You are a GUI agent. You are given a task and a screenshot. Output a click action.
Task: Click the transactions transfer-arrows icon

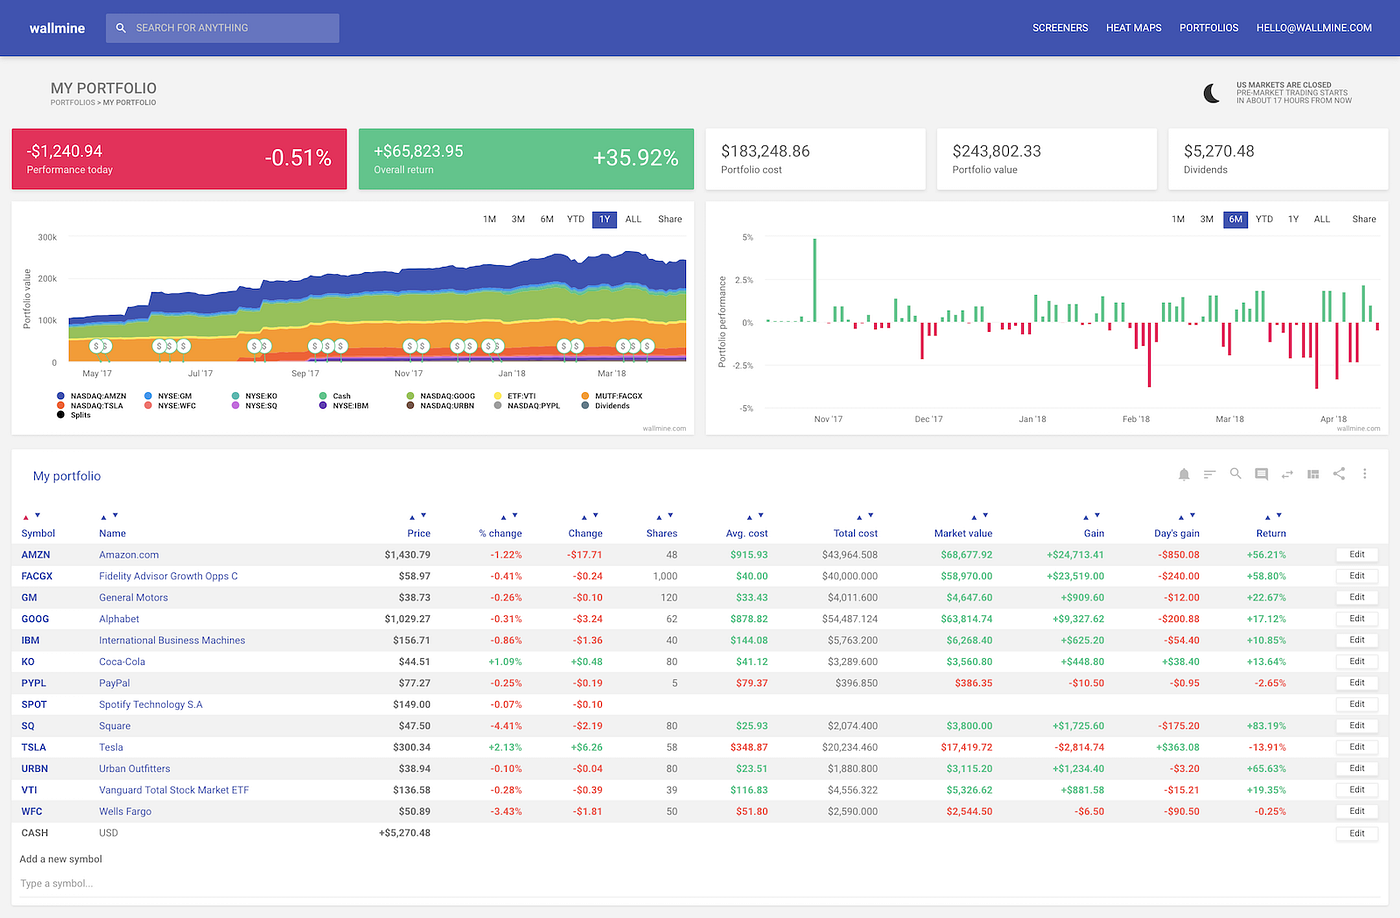[1287, 474]
